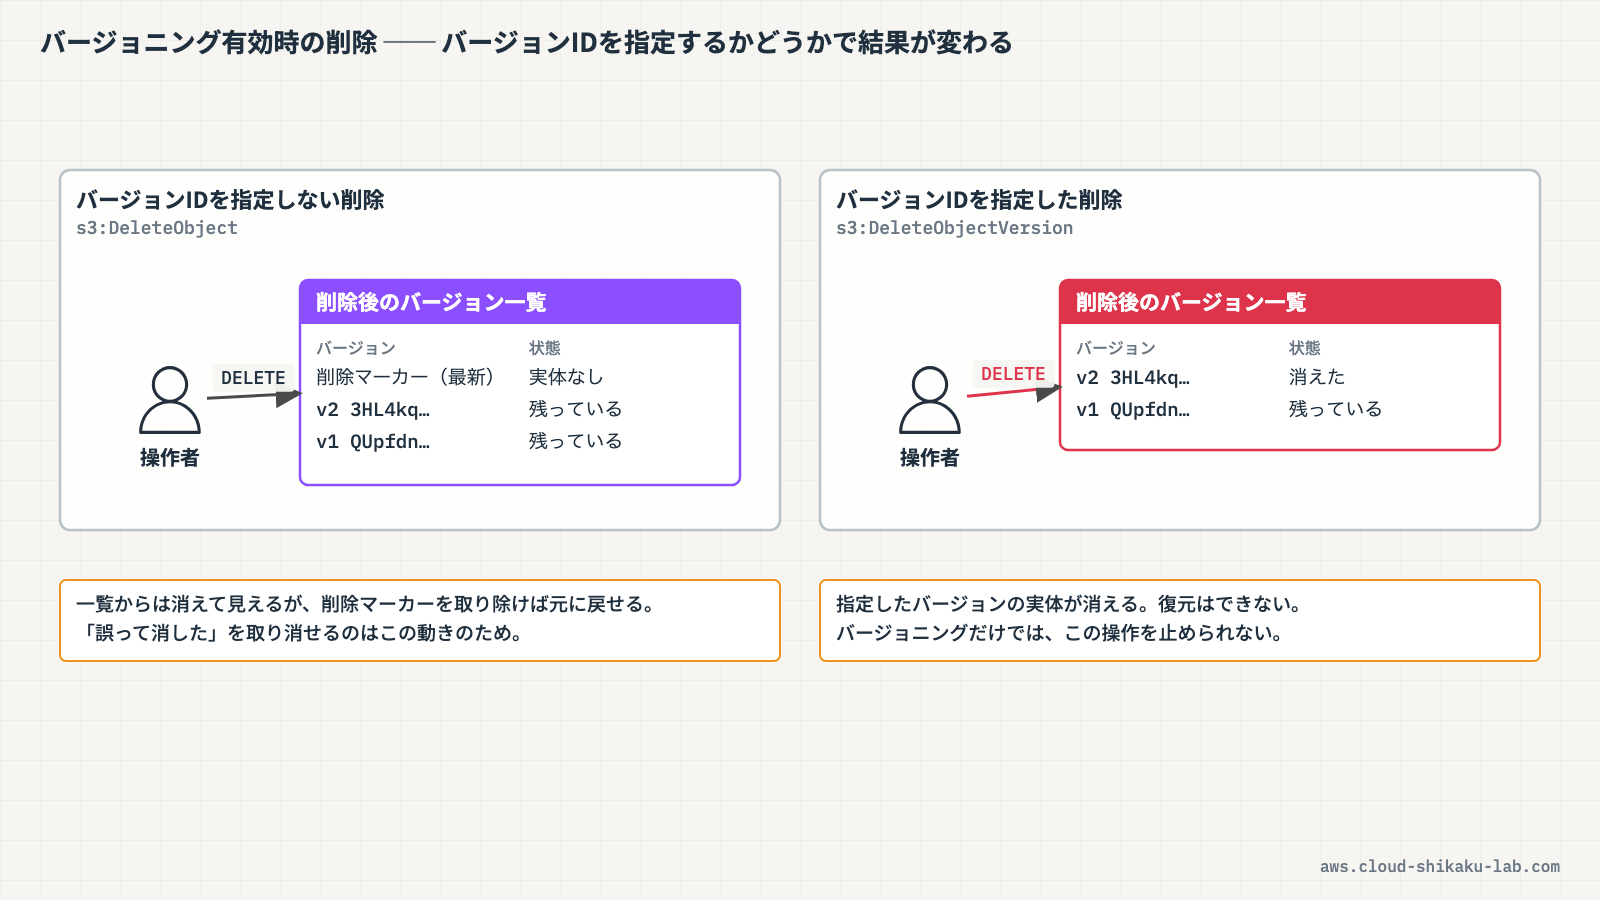Screen dimensions: 1600x900
Task: Click 操作者 label in right panel
Action: pos(930,458)
